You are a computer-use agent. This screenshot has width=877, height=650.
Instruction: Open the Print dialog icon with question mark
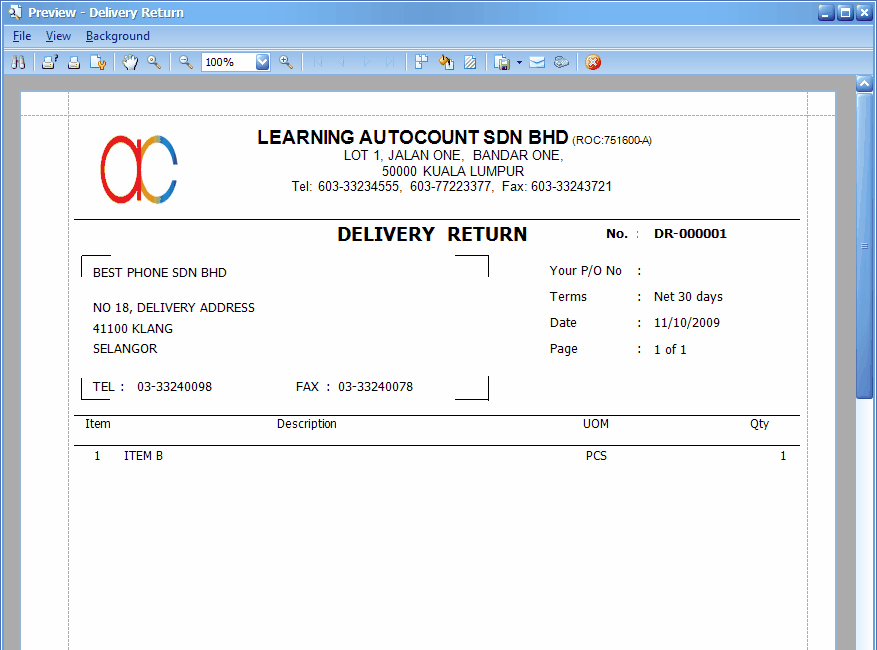click(50, 62)
